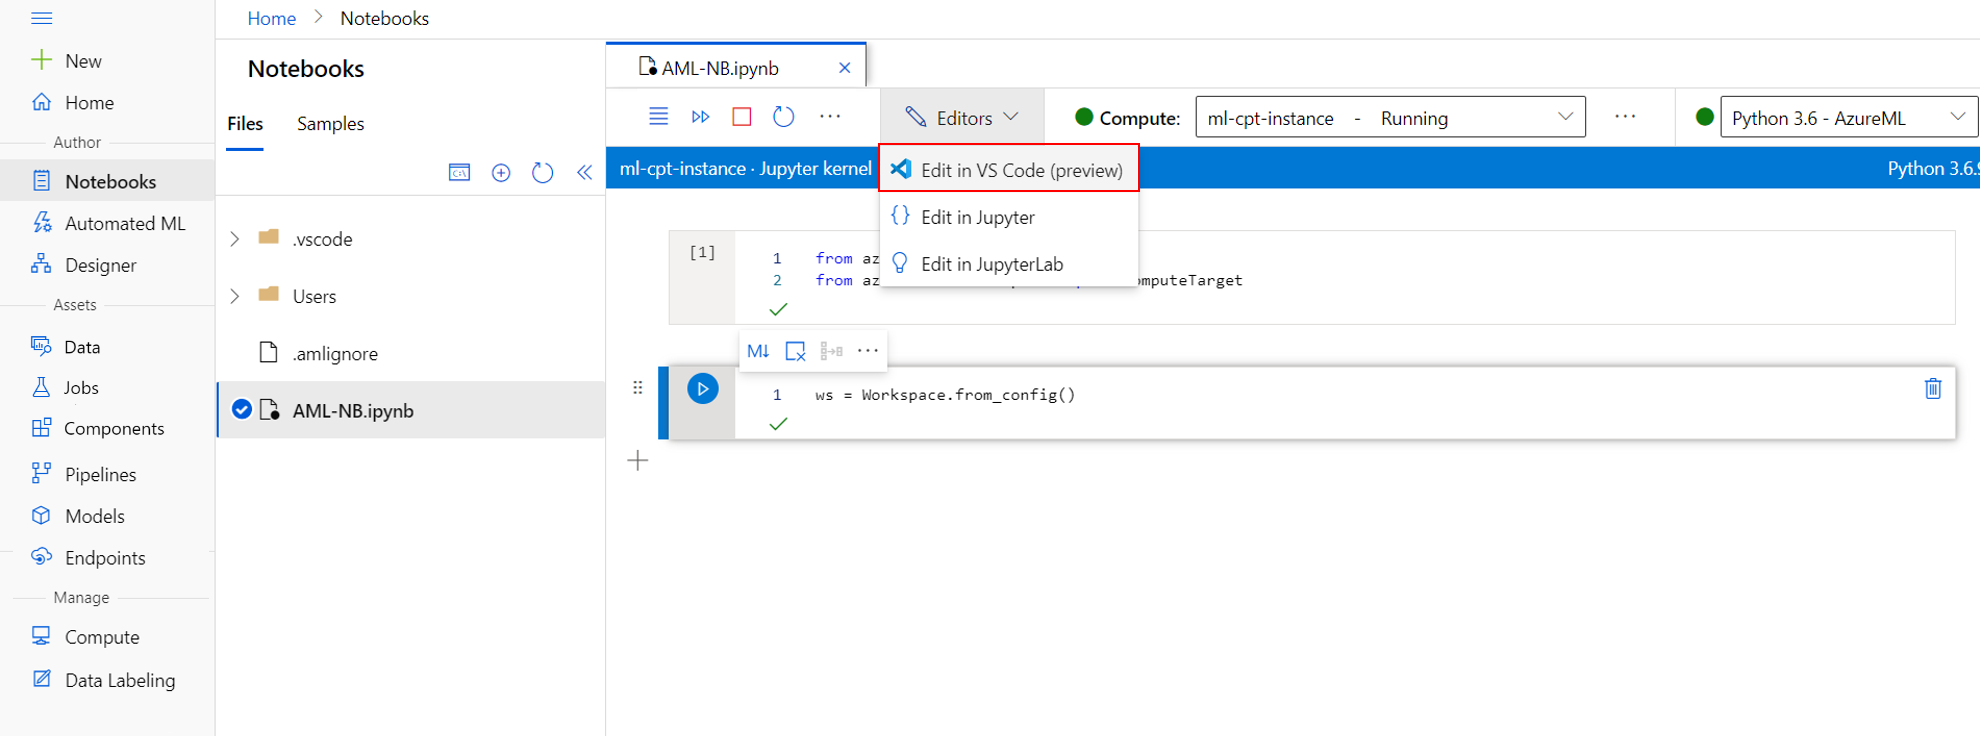Open the Components page
The width and height of the screenshot is (1980, 736).
click(x=97, y=428)
